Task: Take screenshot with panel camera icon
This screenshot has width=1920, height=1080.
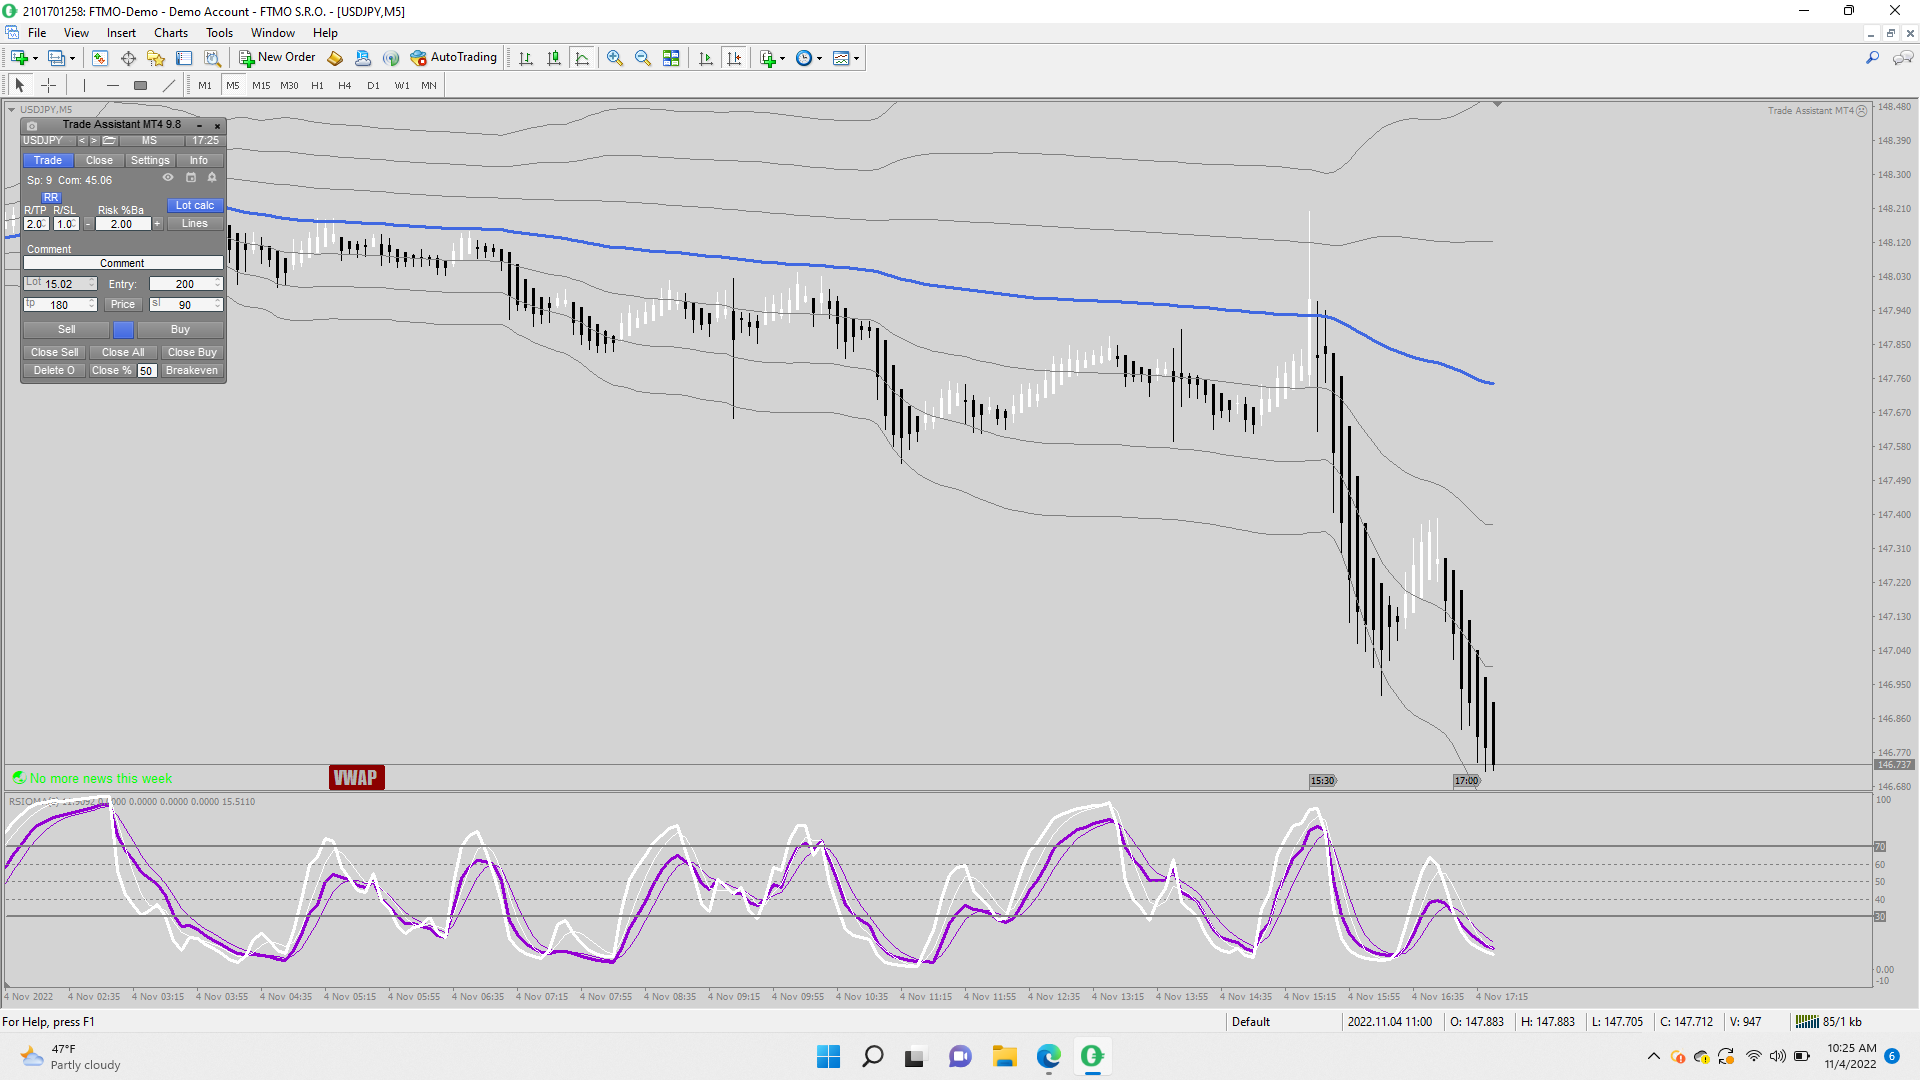Action: (32, 125)
